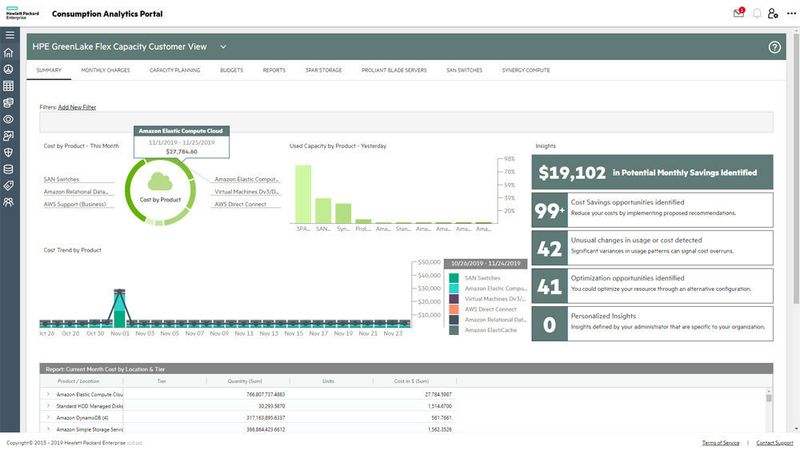This screenshot has width=800, height=450.
Task: Click the Virtual Machines Dv3 legend swatch
Action: coord(454,298)
